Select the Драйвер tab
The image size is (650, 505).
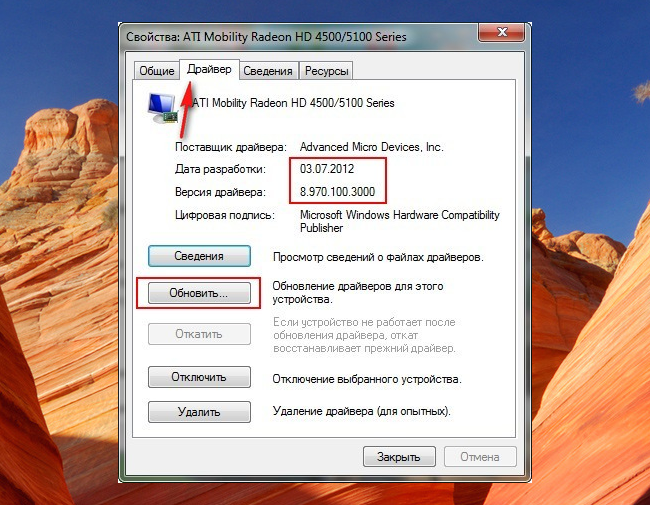(209, 69)
